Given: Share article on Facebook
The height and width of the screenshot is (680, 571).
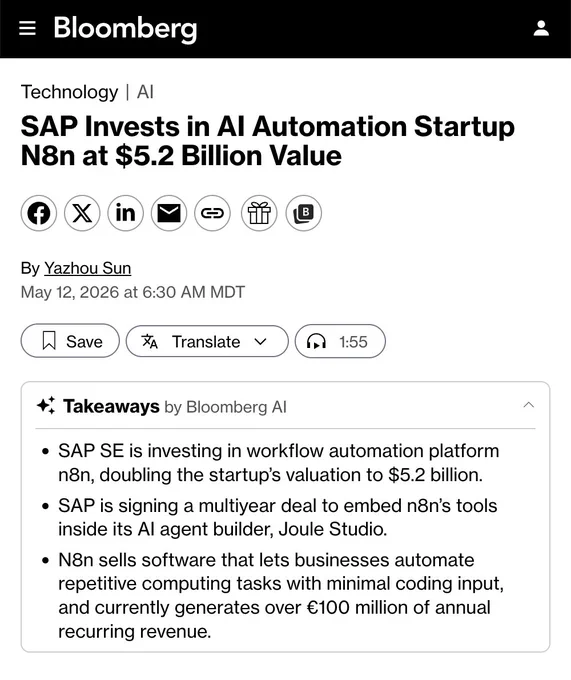Looking at the screenshot, I should click(x=39, y=213).
